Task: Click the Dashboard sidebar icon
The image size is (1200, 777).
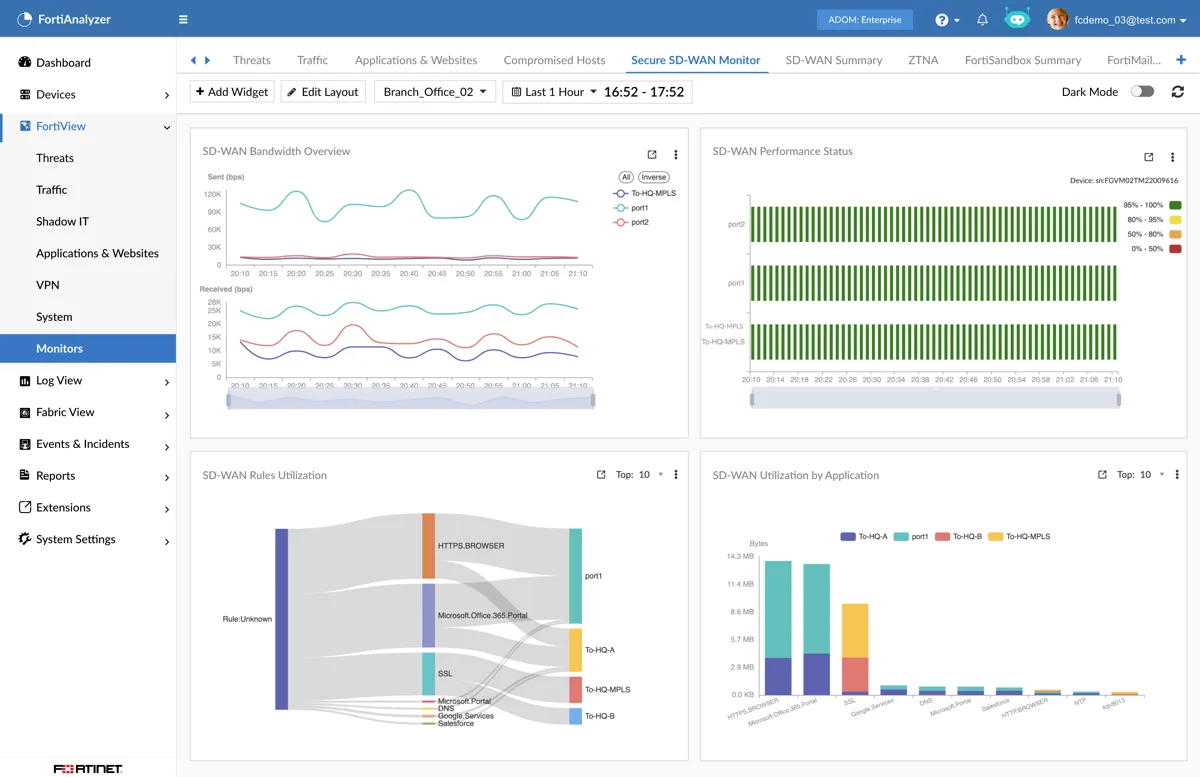Action: (x=25, y=62)
